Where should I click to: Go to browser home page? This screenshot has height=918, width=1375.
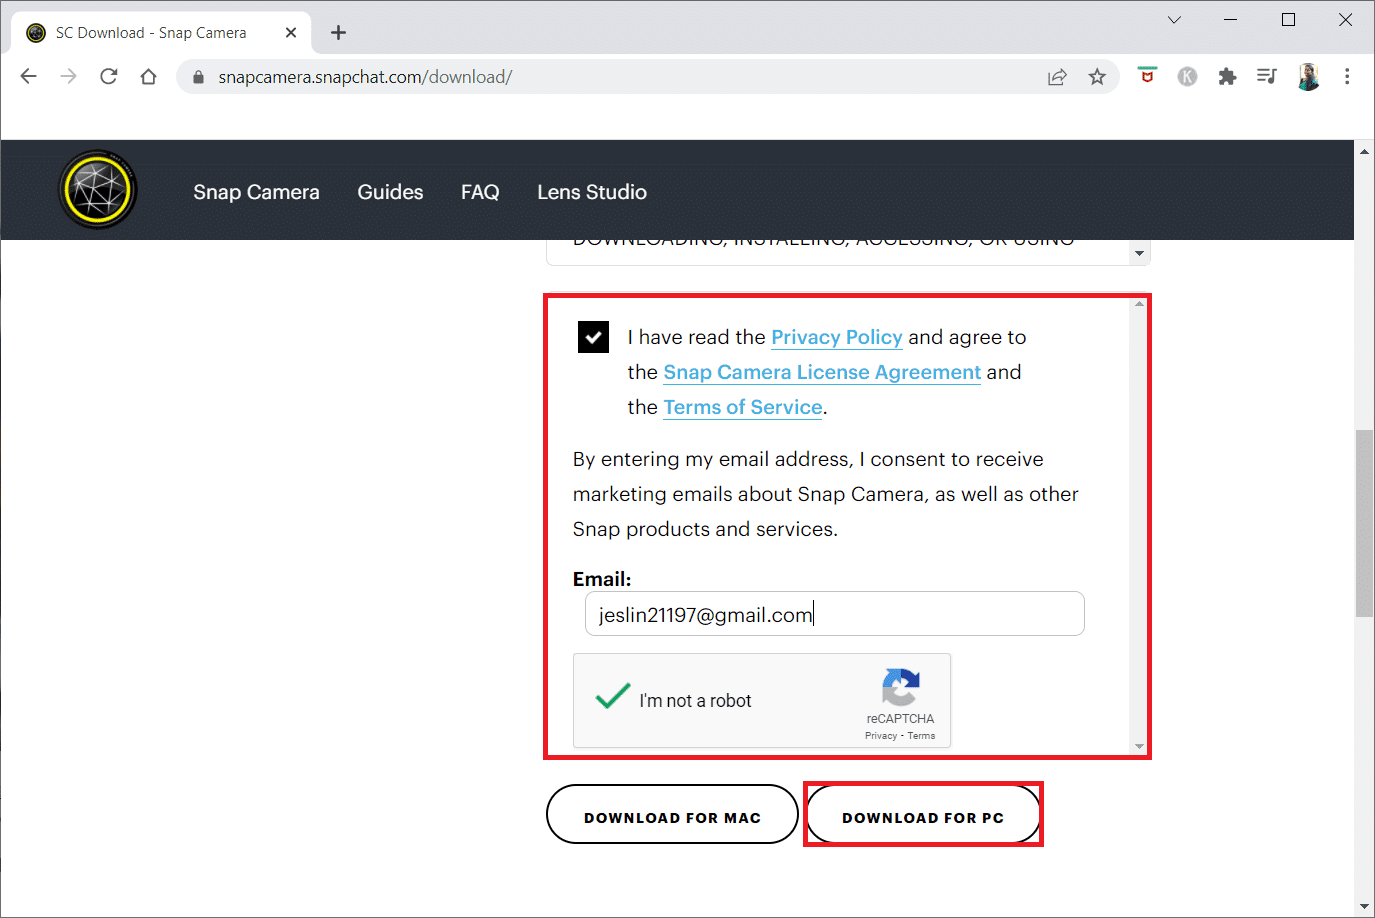pyautogui.click(x=149, y=77)
